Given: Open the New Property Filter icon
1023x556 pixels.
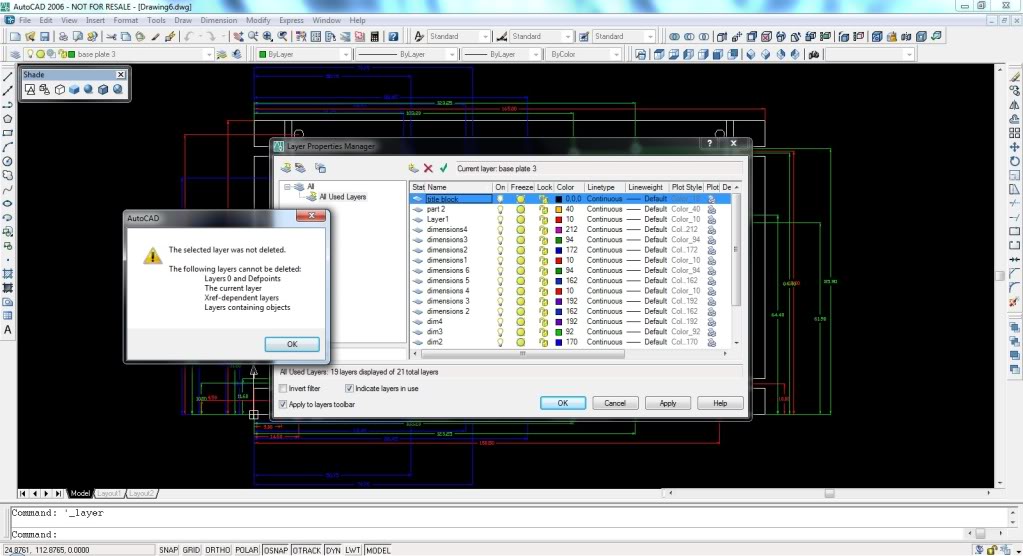Looking at the screenshot, I should [286, 169].
